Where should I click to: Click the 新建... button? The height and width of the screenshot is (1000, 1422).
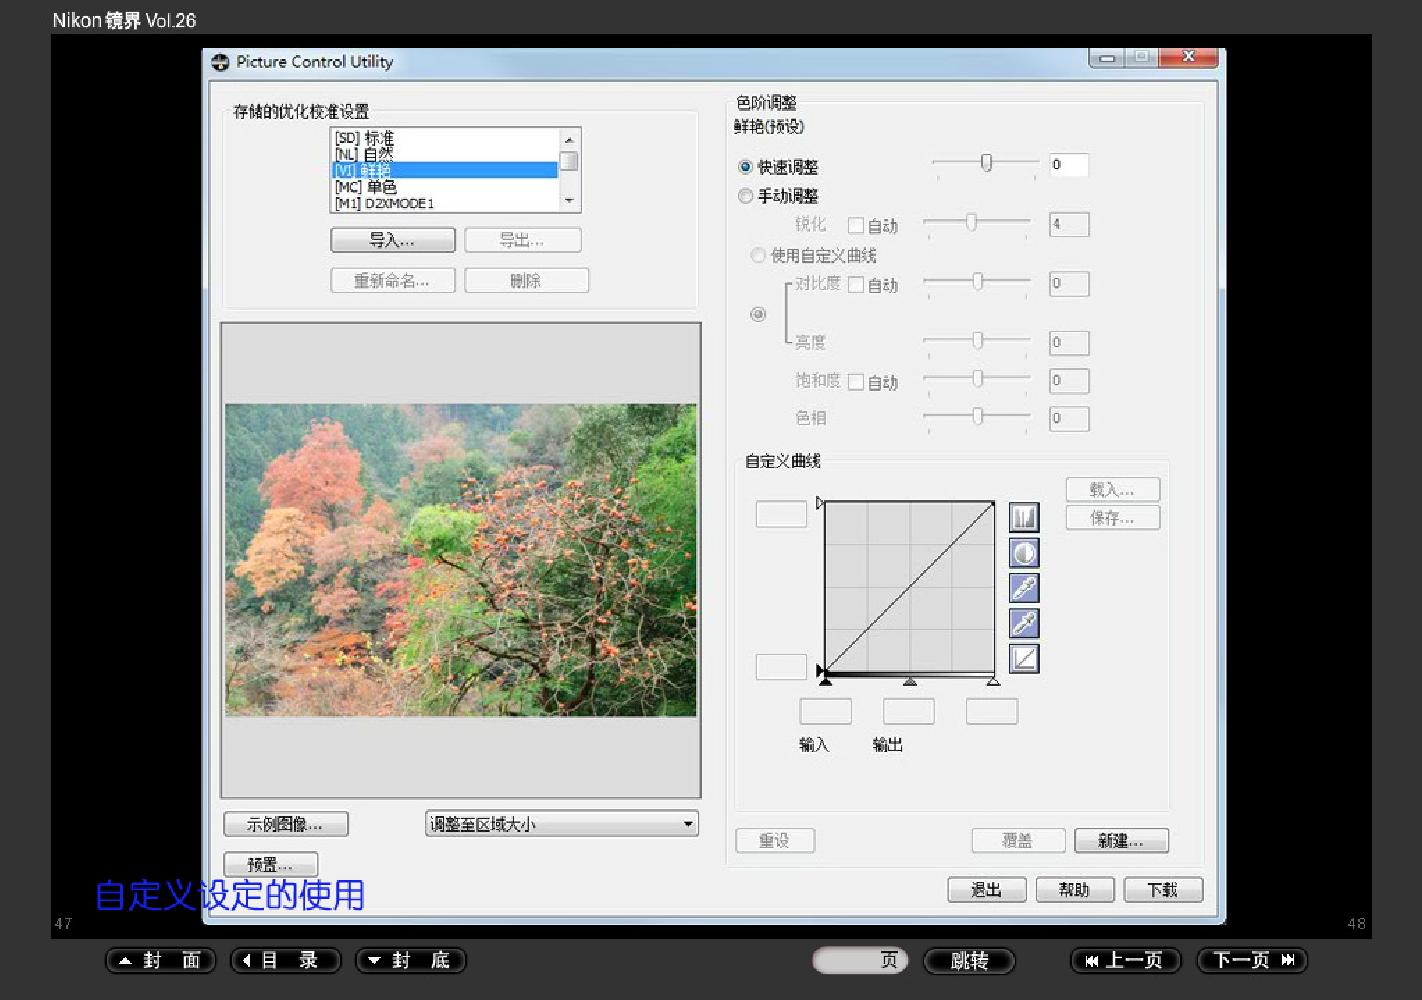1121,841
